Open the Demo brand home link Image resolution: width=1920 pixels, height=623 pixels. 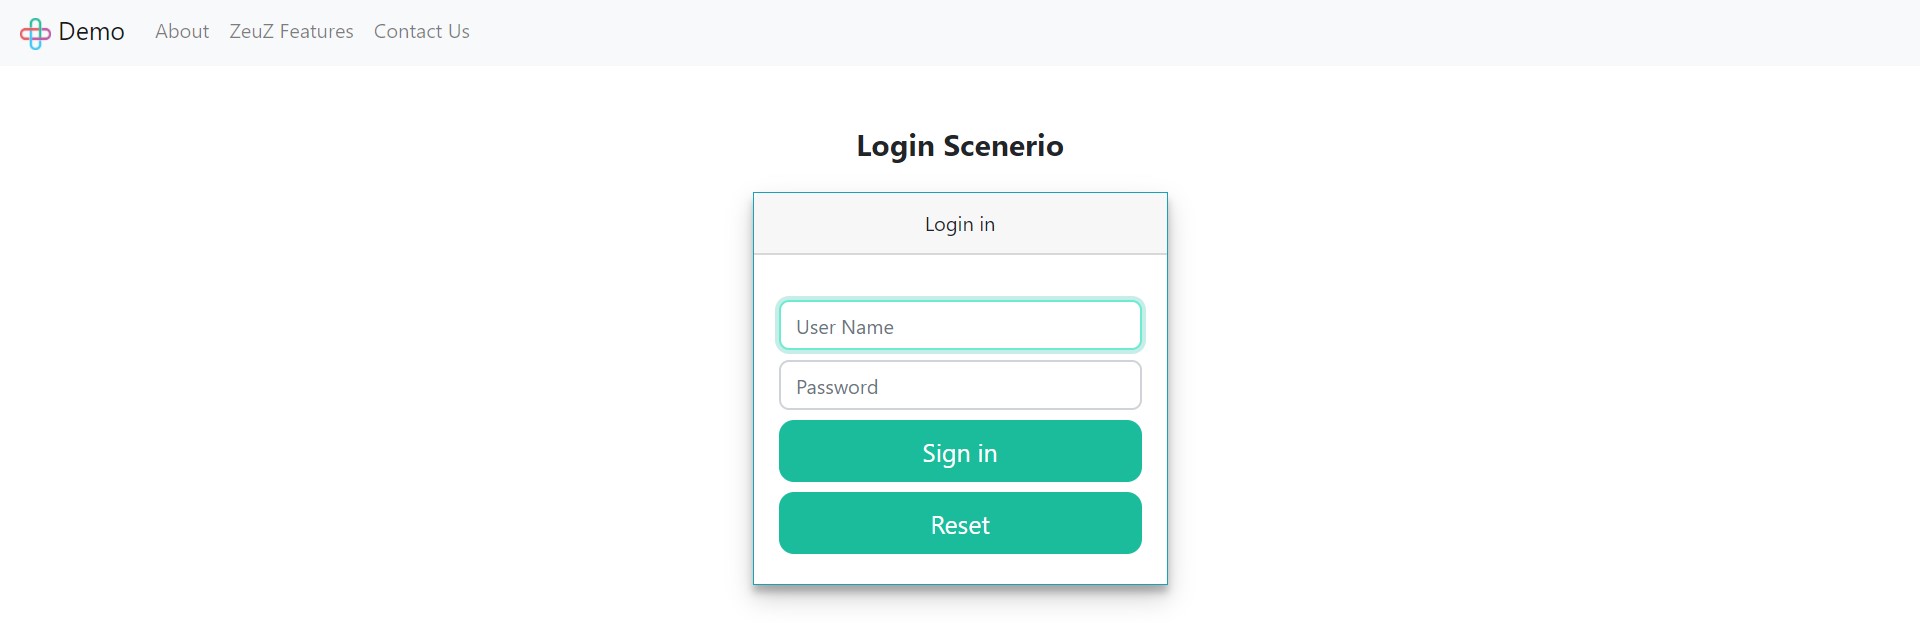point(72,32)
